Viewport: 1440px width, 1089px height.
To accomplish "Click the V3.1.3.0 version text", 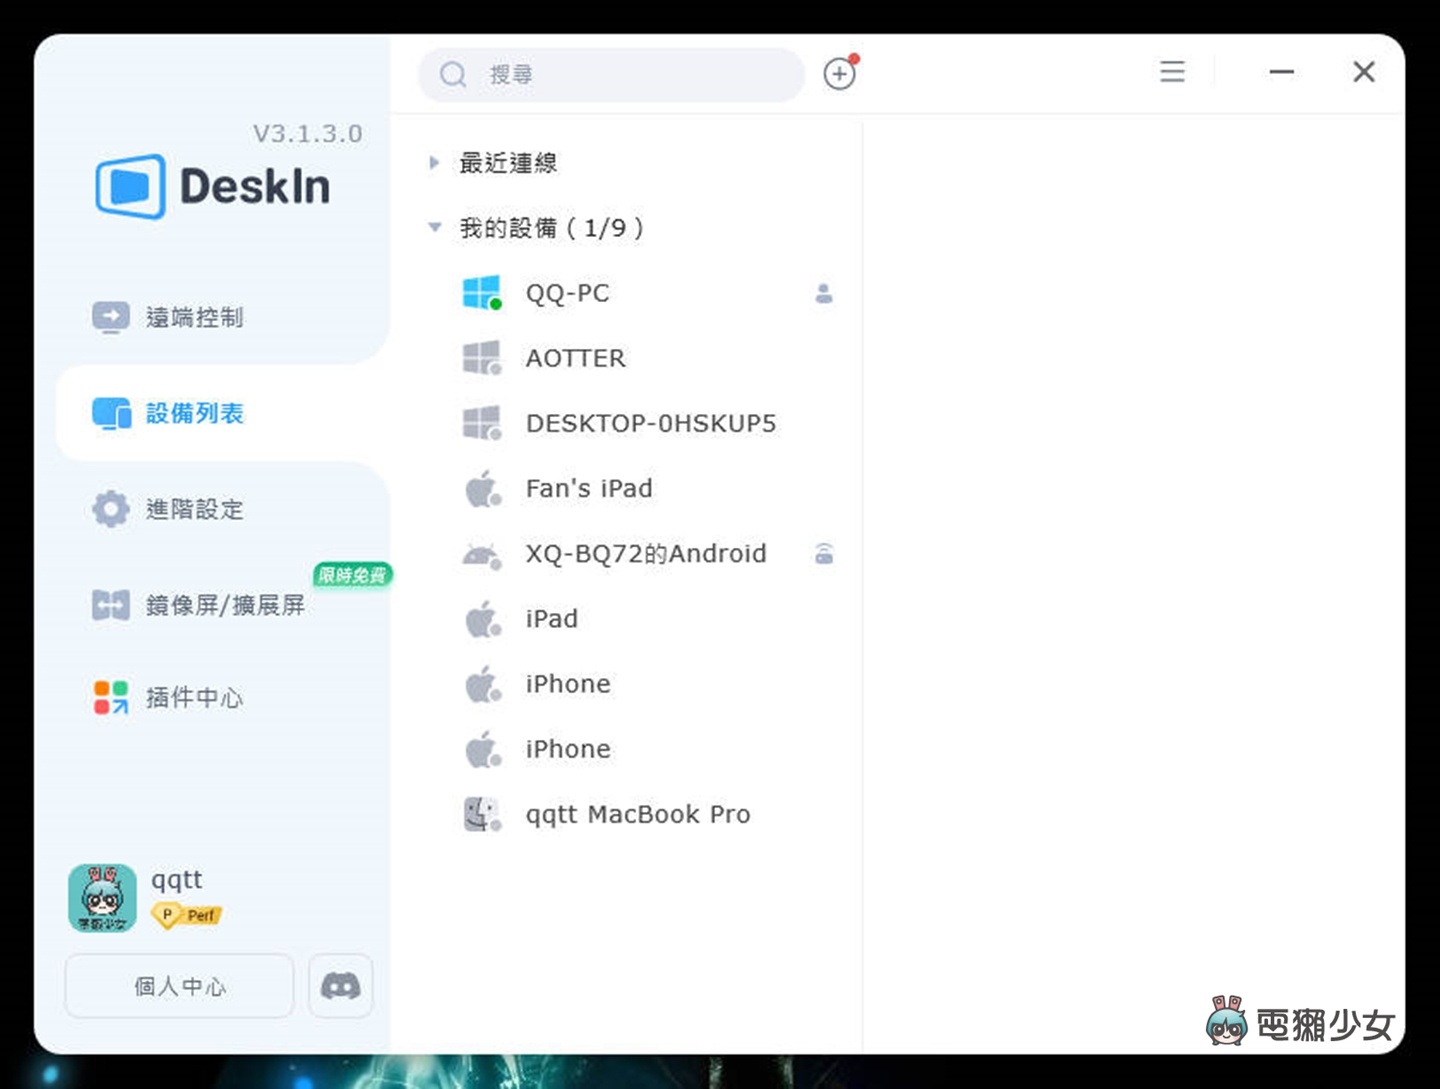I will pyautogui.click(x=308, y=133).
